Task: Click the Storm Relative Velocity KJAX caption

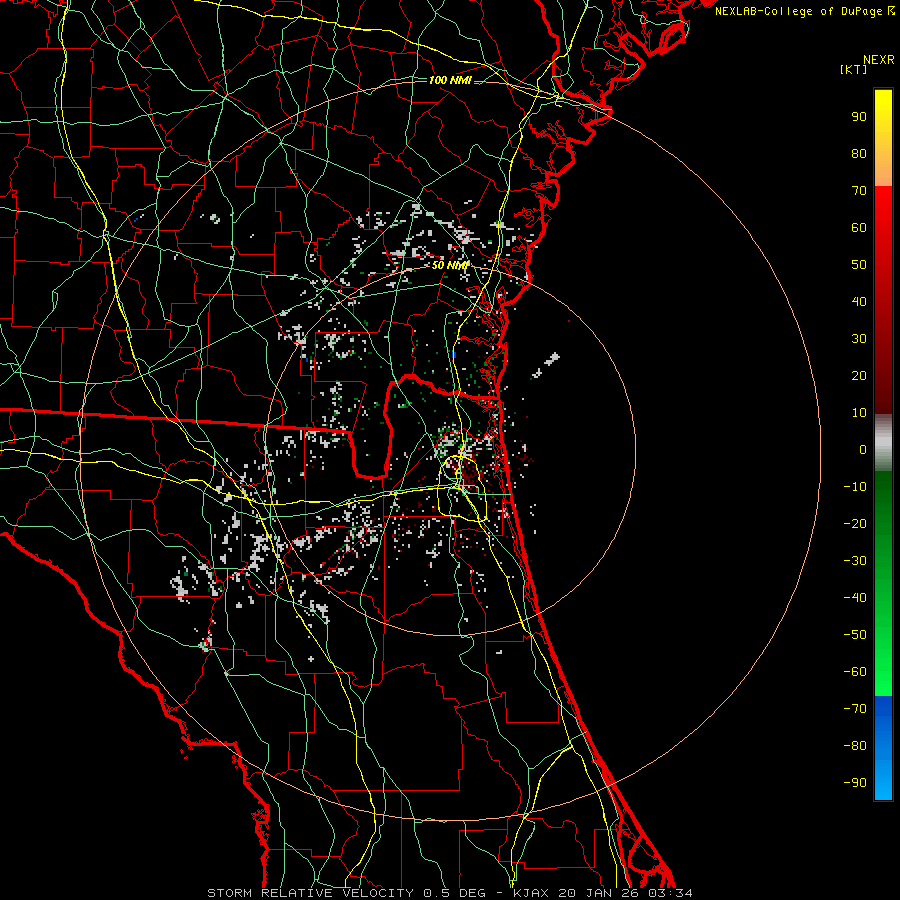Action: tap(450, 893)
